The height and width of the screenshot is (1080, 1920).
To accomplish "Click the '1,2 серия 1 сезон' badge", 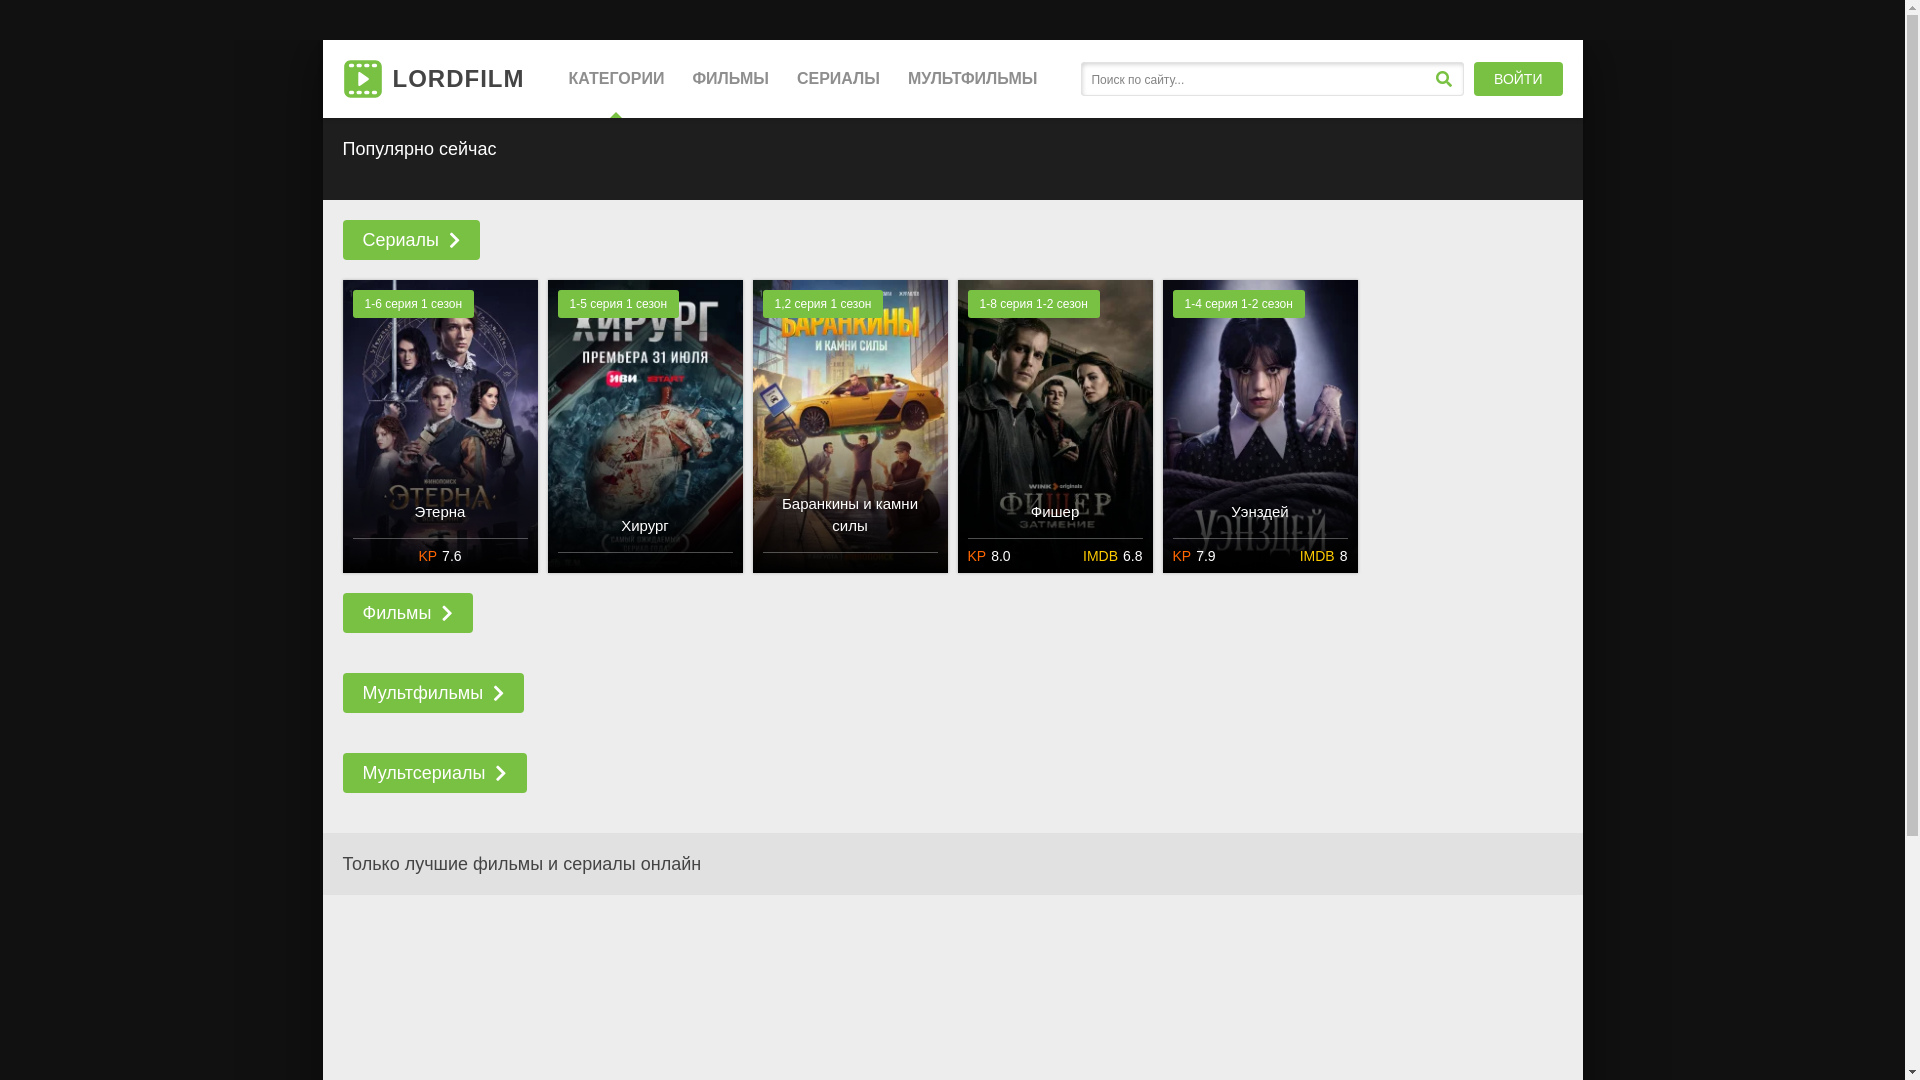I will pyautogui.click(x=822, y=304).
